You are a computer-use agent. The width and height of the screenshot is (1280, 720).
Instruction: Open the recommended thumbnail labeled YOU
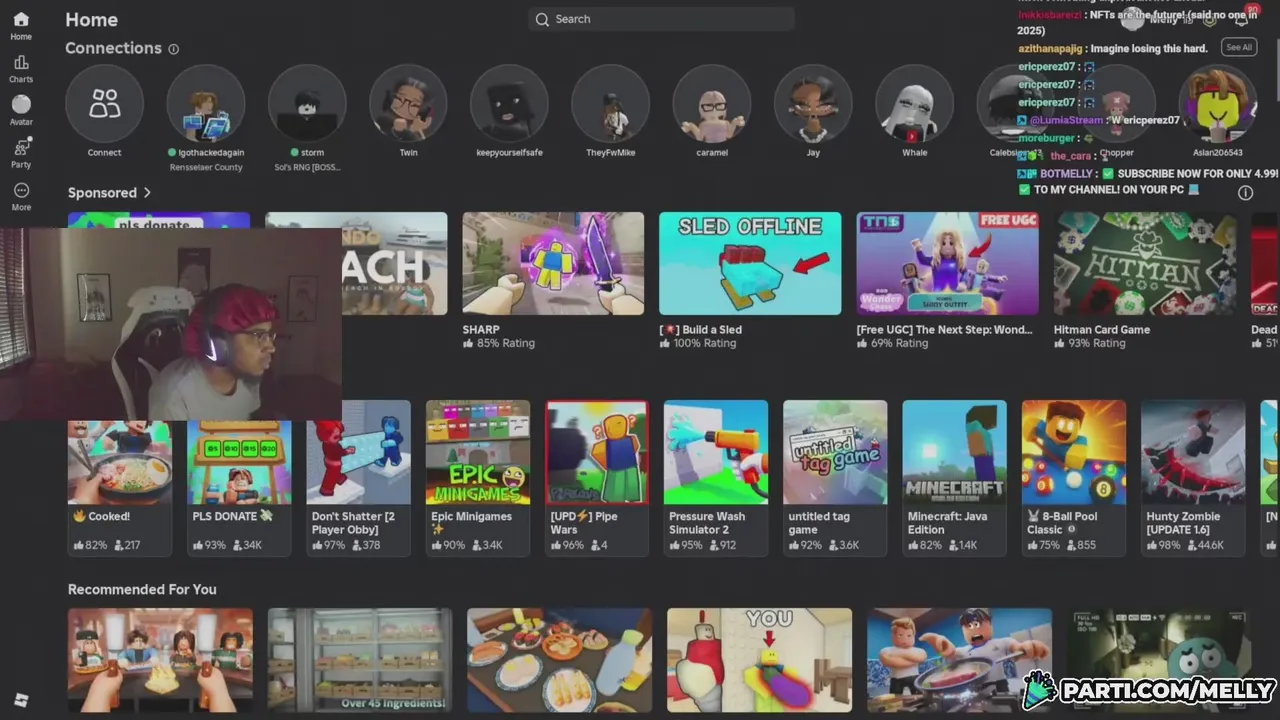[x=759, y=660]
